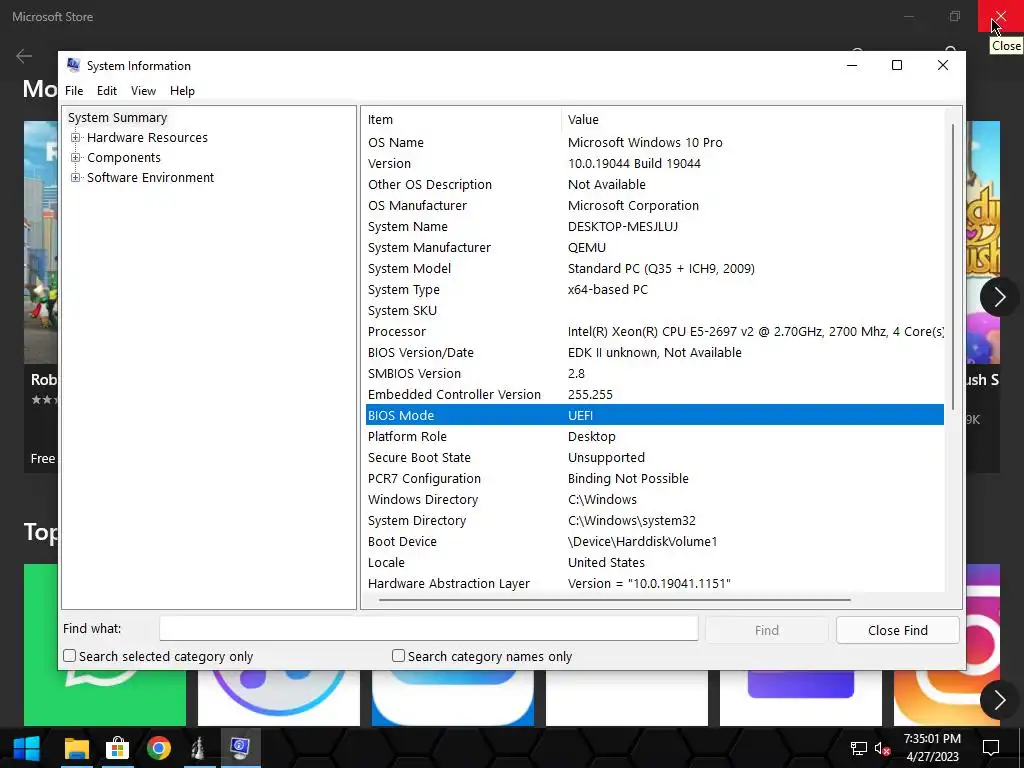
Task: Select the Embedded Controller Version row
Action: pos(654,394)
